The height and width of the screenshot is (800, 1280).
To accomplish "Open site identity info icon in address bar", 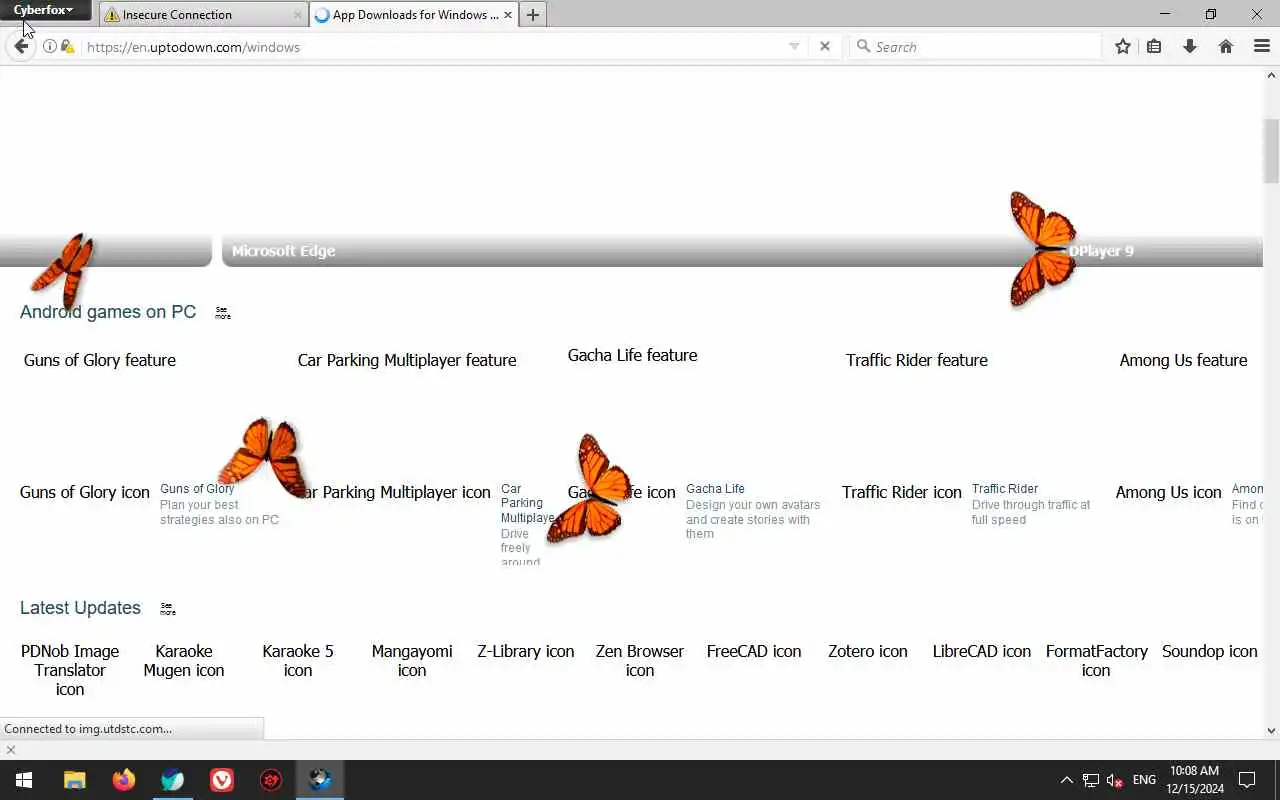I will pyautogui.click(x=49, y=46).
